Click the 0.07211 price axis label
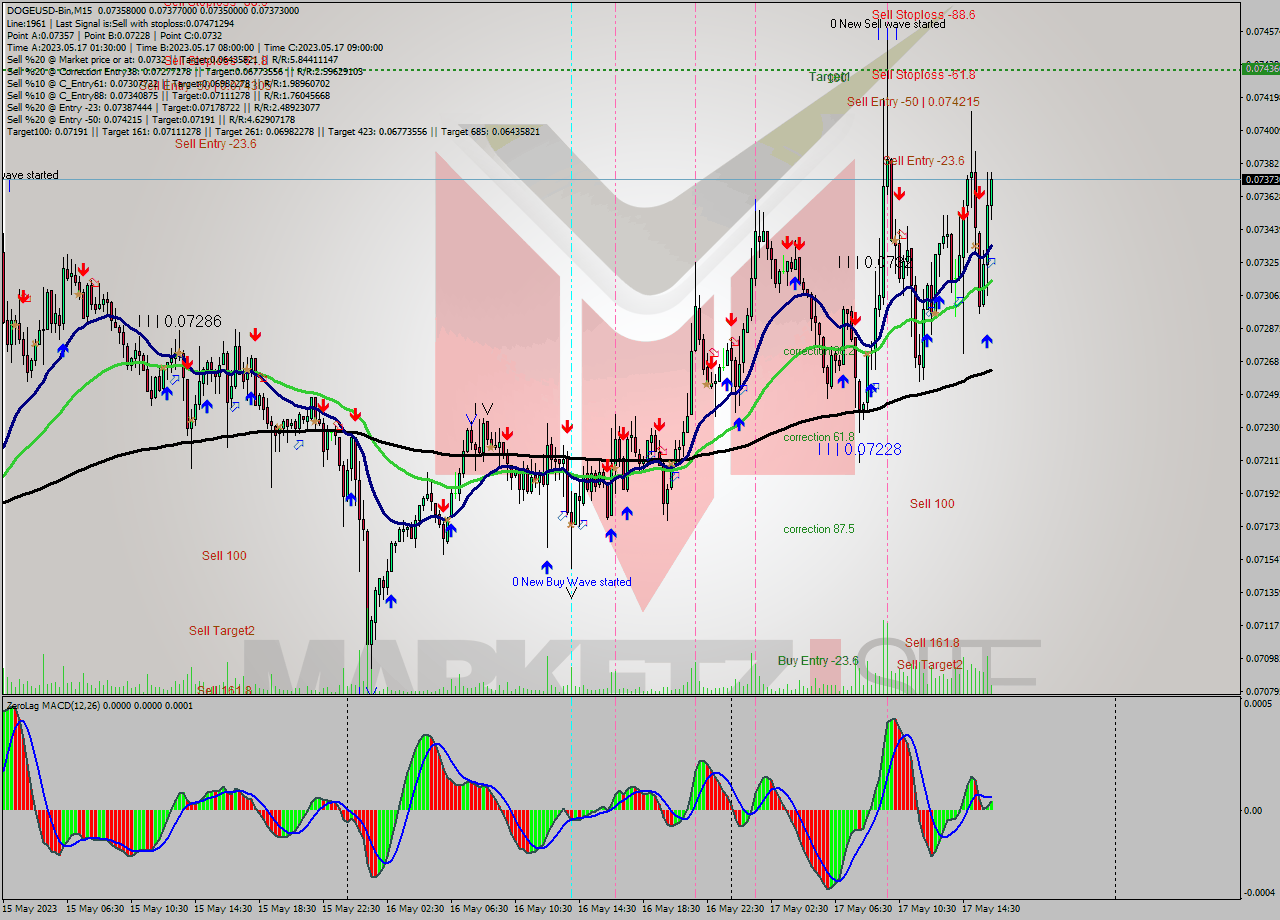Screen dimensions: 1280x920 (x=1262, y=460)
